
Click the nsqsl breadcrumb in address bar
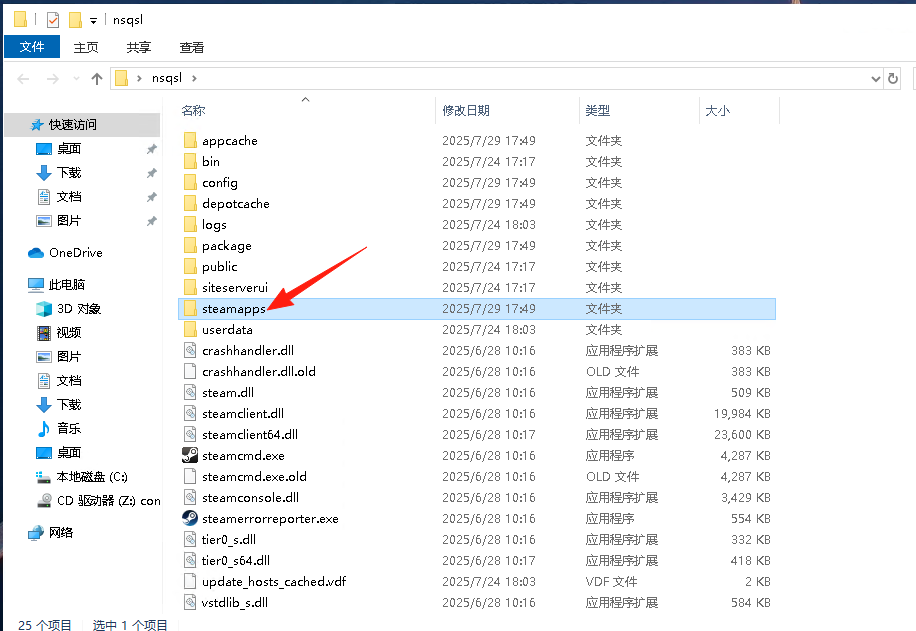click(166, 78)
